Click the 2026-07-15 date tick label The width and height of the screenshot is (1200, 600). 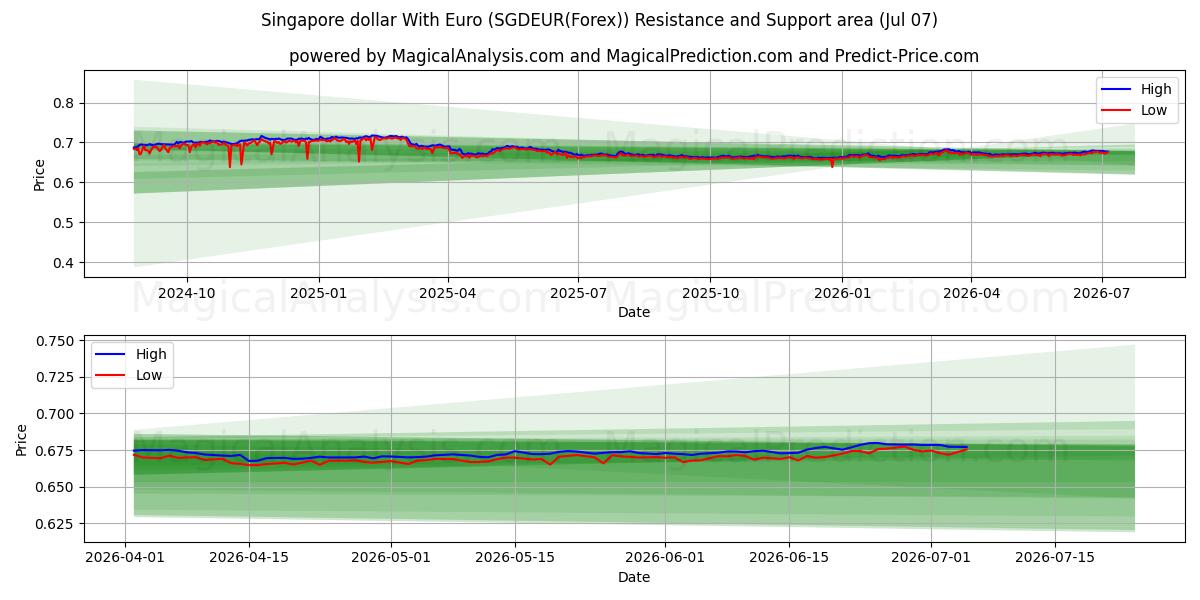1057,557
